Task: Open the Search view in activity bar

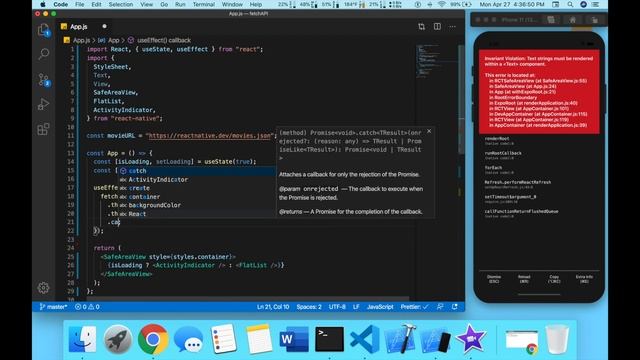Action: pyautogui.click(x=44, y=54)
